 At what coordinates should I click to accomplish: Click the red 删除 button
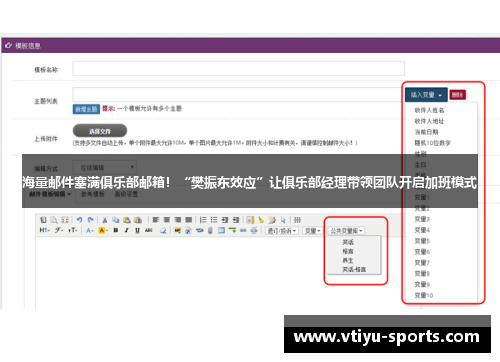click(457, 95)
